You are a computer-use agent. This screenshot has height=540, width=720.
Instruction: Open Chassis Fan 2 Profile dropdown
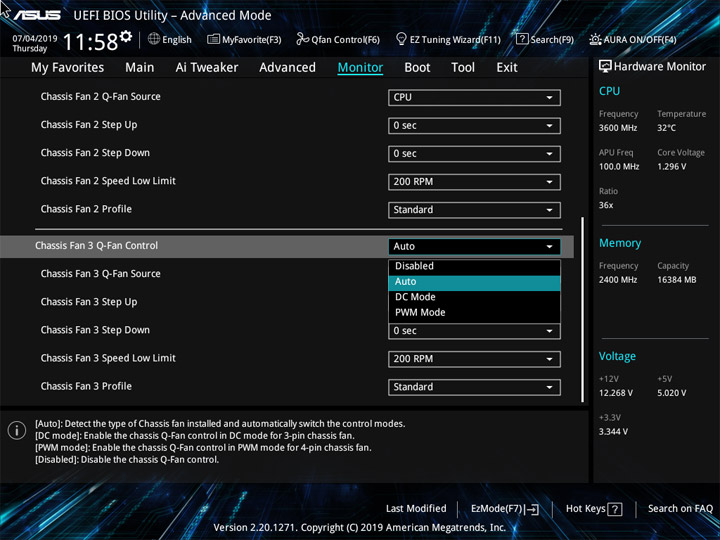[x=474, y=210]
